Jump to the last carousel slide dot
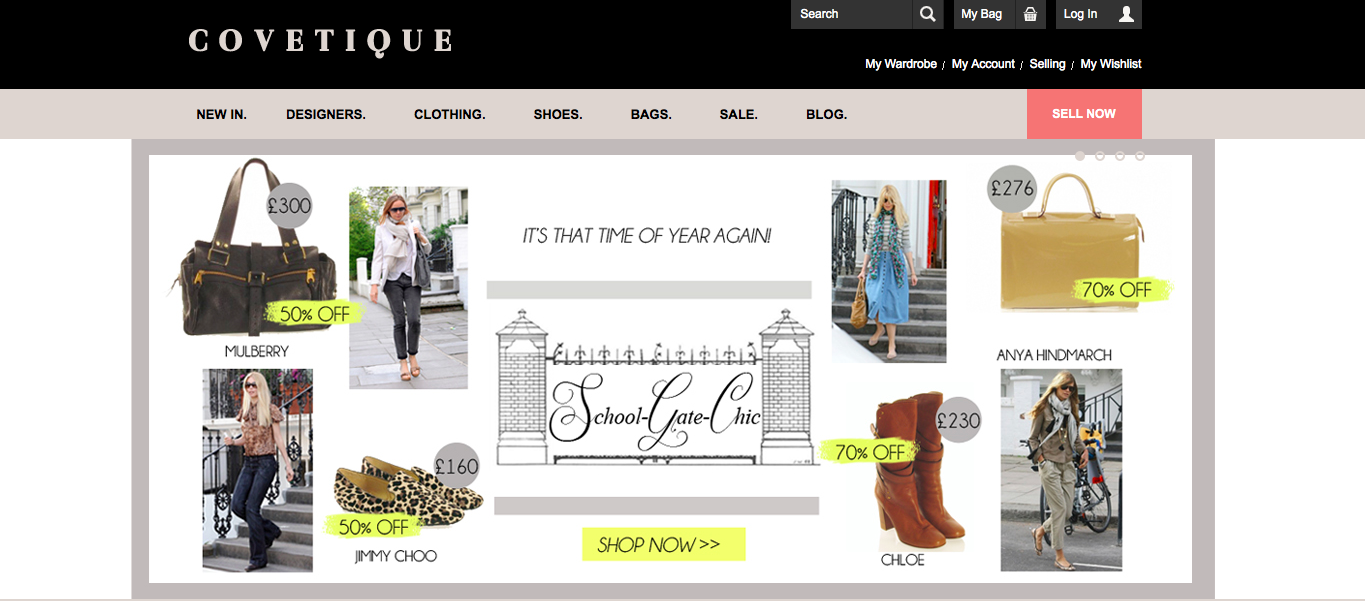The height and width of the screenshot is (601, 1365). (x=1140, y=156)
